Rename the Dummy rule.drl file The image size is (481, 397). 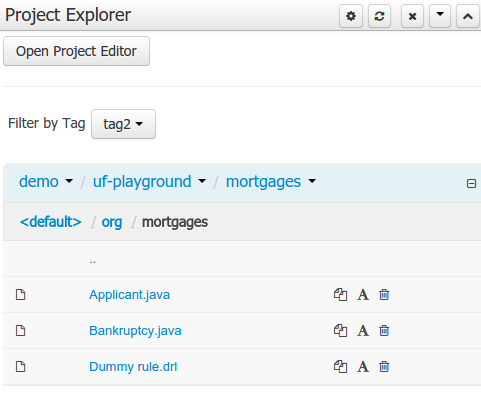point(363,367)
